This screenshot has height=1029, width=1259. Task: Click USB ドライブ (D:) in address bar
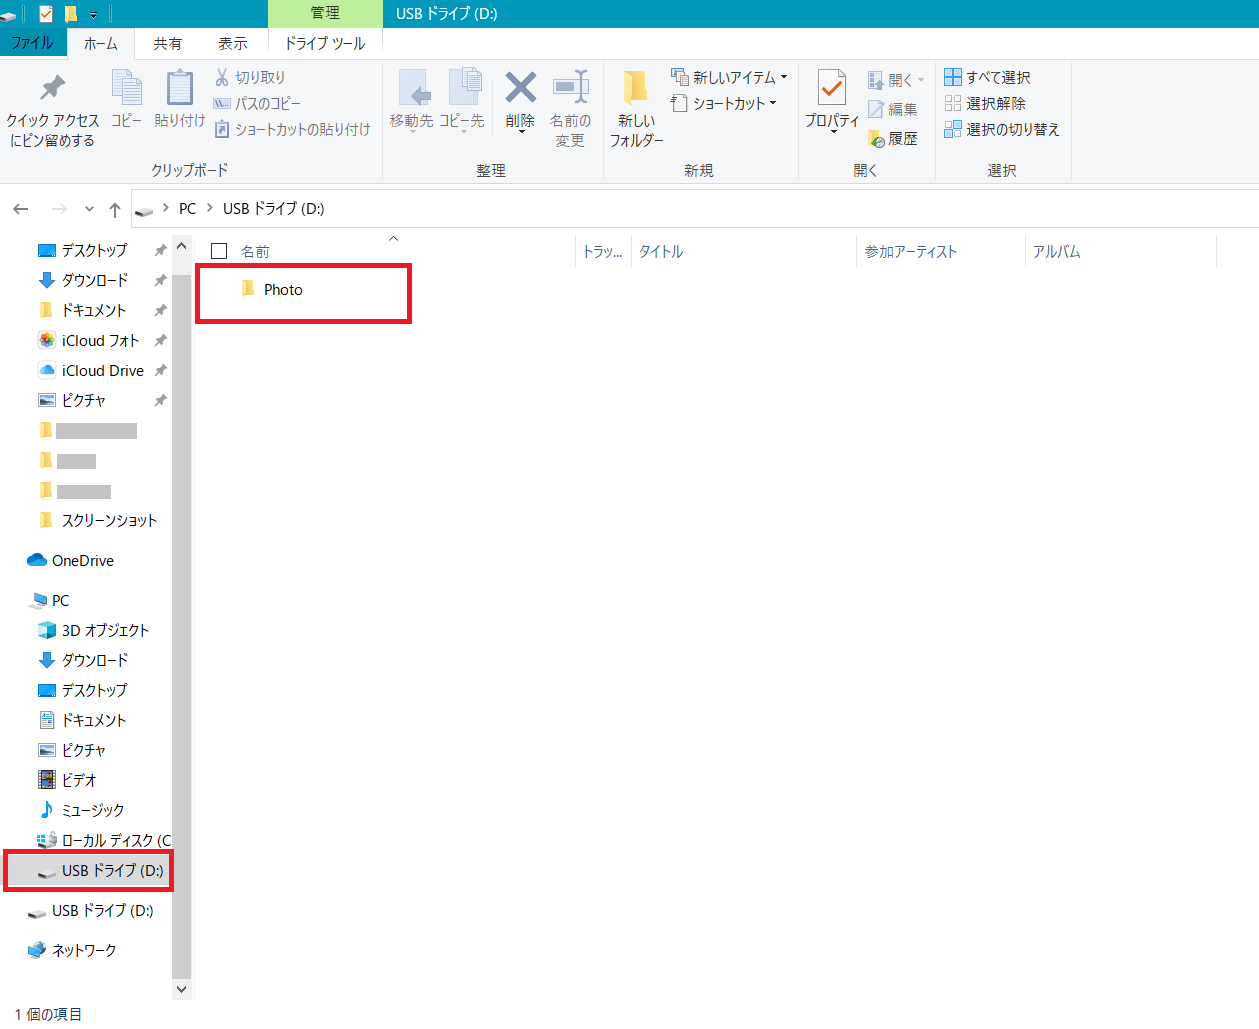pyautogui.click(x=273, y=208)
